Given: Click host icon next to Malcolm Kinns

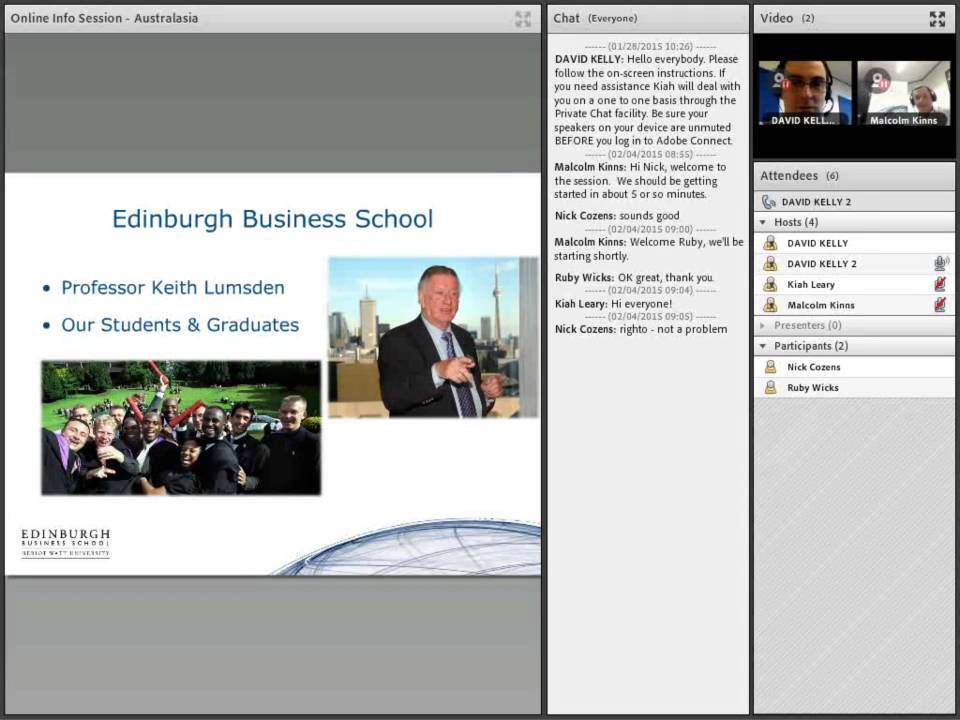Looking at the screenshot, I should [770, 305].
